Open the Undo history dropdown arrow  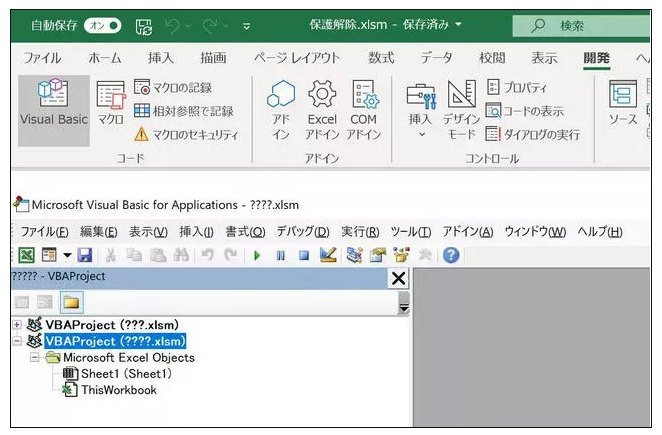tap(188, 26)
